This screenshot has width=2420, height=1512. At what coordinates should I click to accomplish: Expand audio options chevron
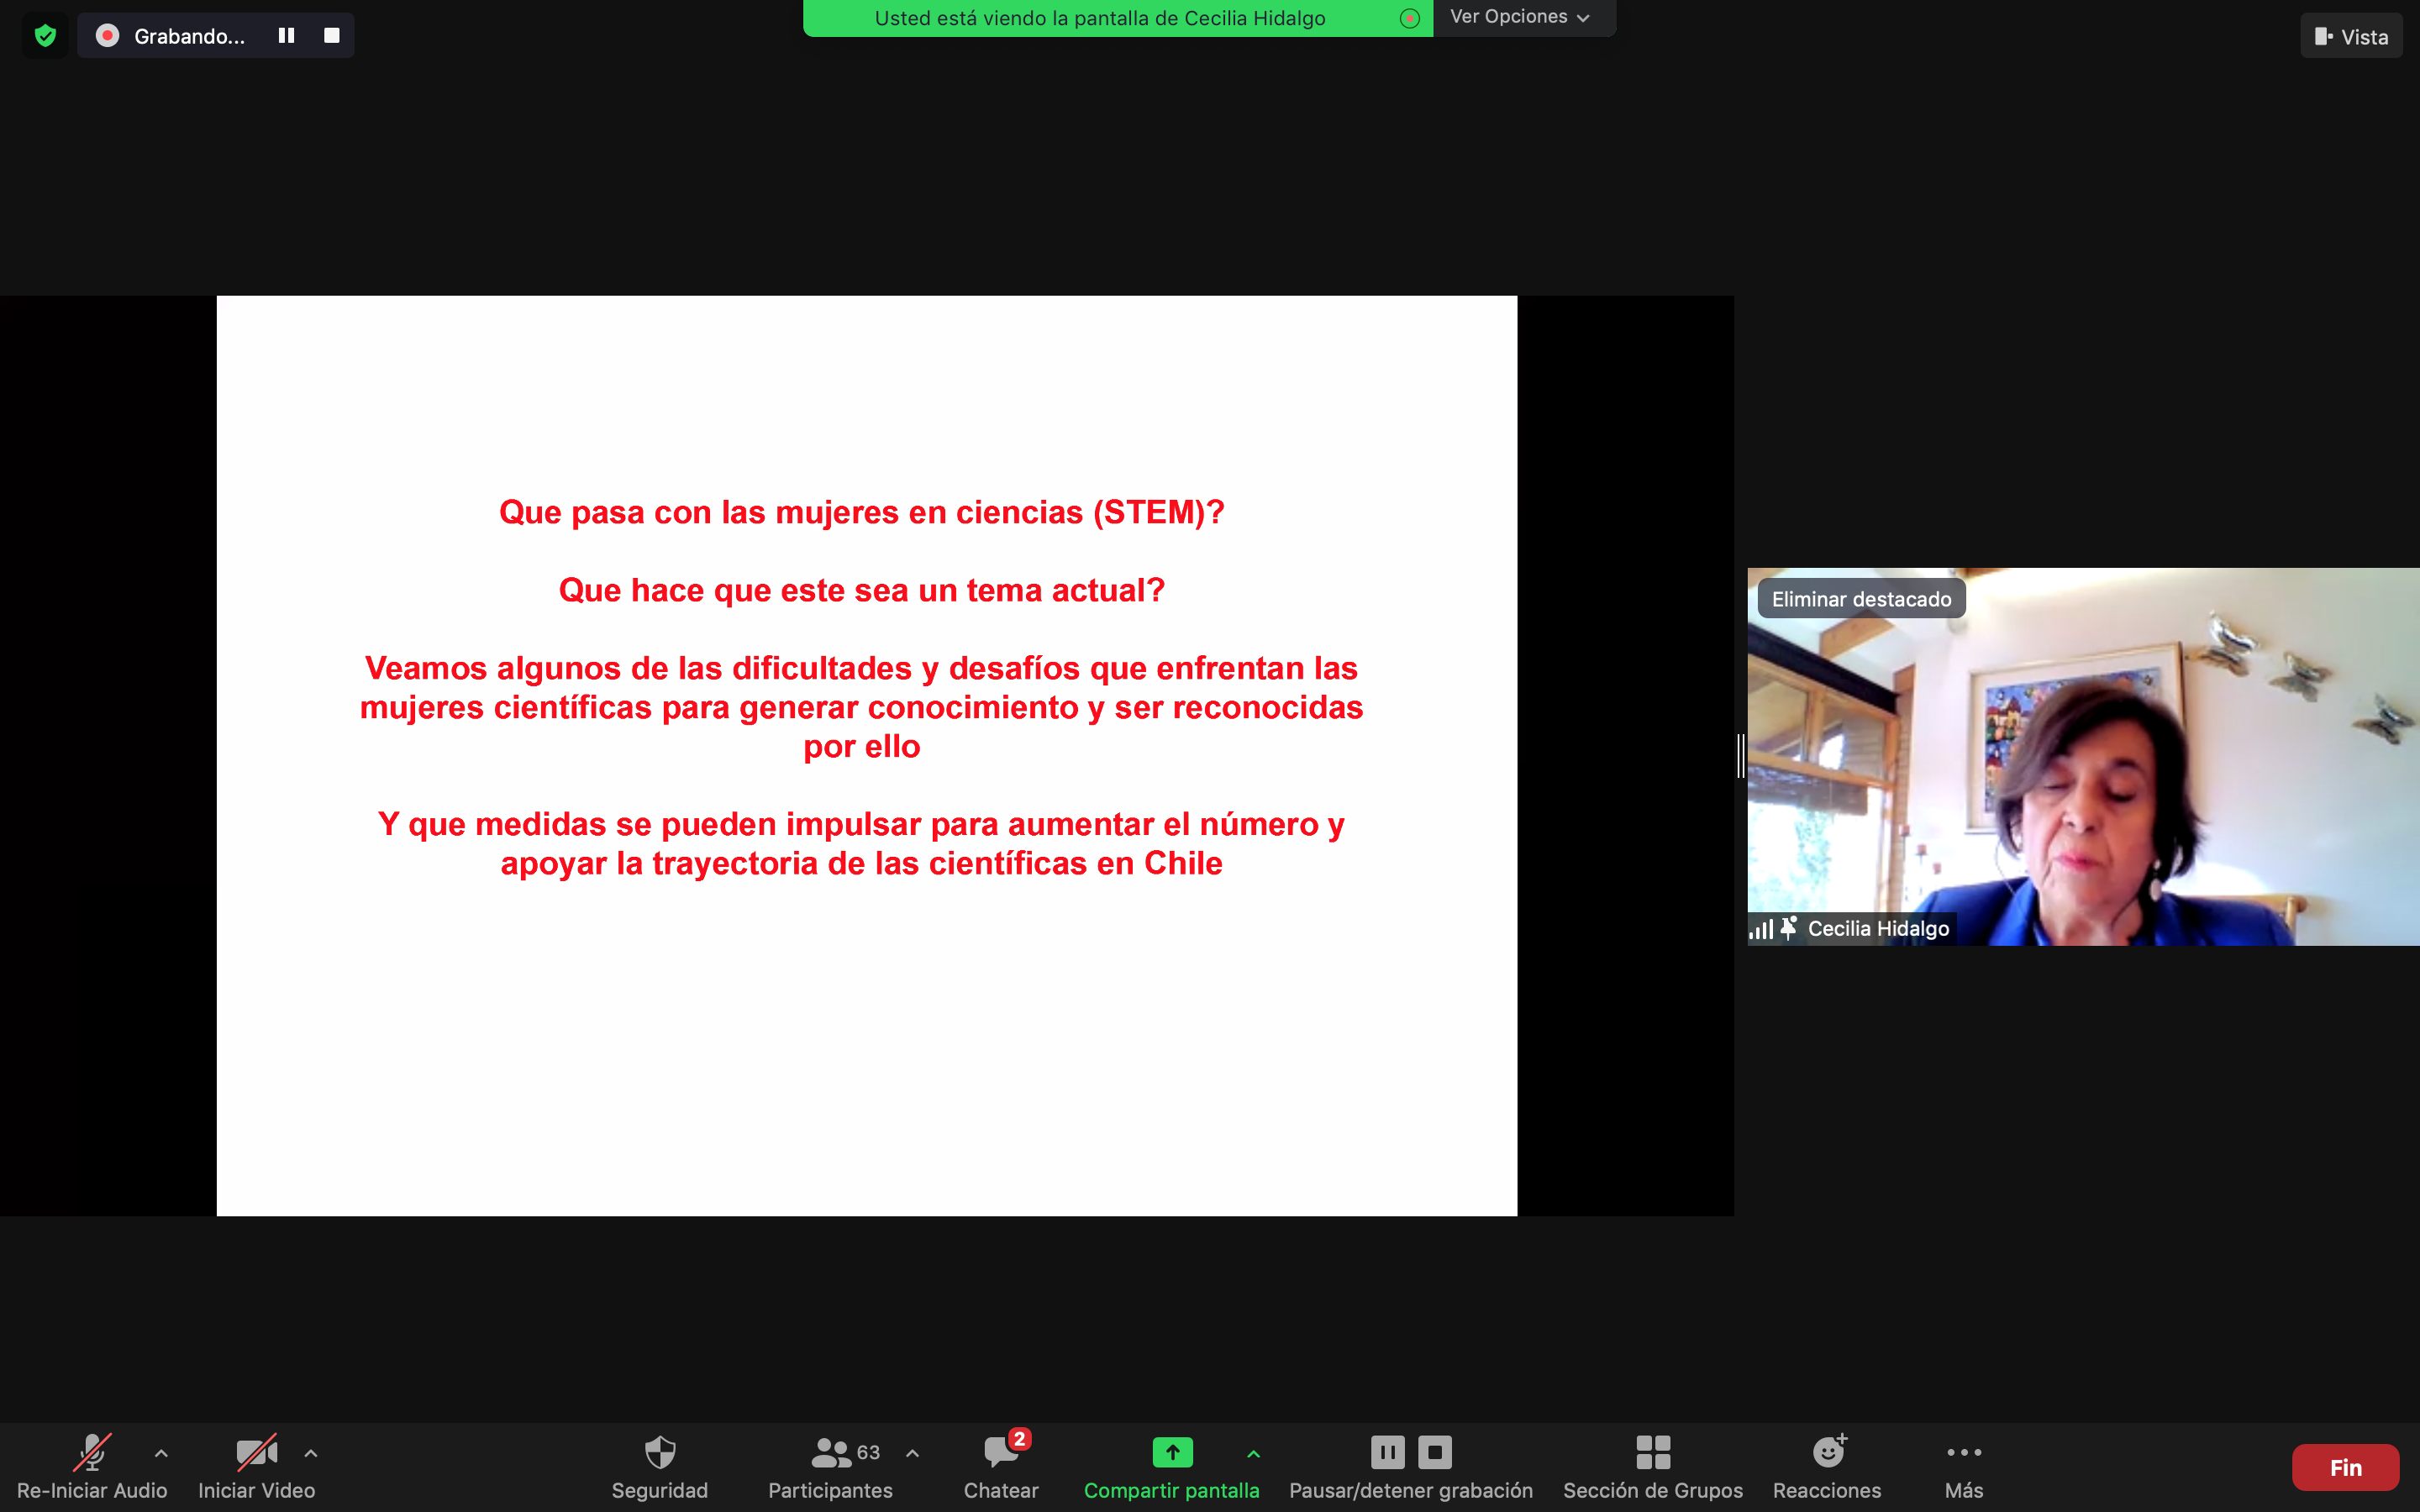[x=161, y=1453]
